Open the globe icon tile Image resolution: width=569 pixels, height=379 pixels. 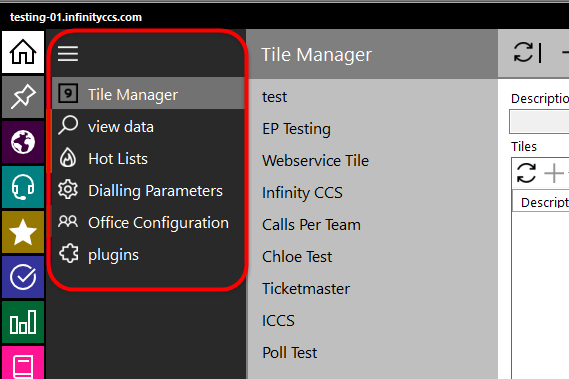(x=23, y=142)
